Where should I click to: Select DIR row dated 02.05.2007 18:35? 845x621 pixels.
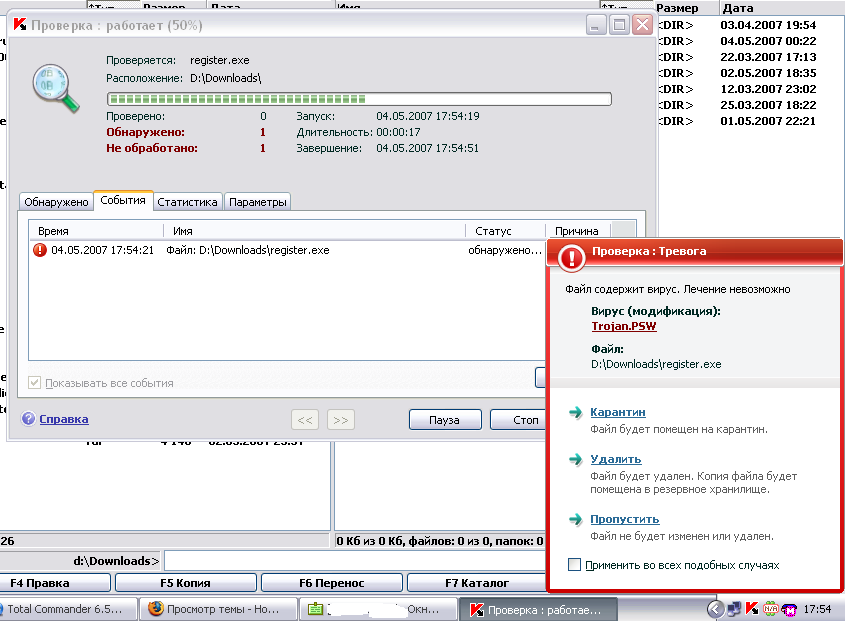coord(749,73)
